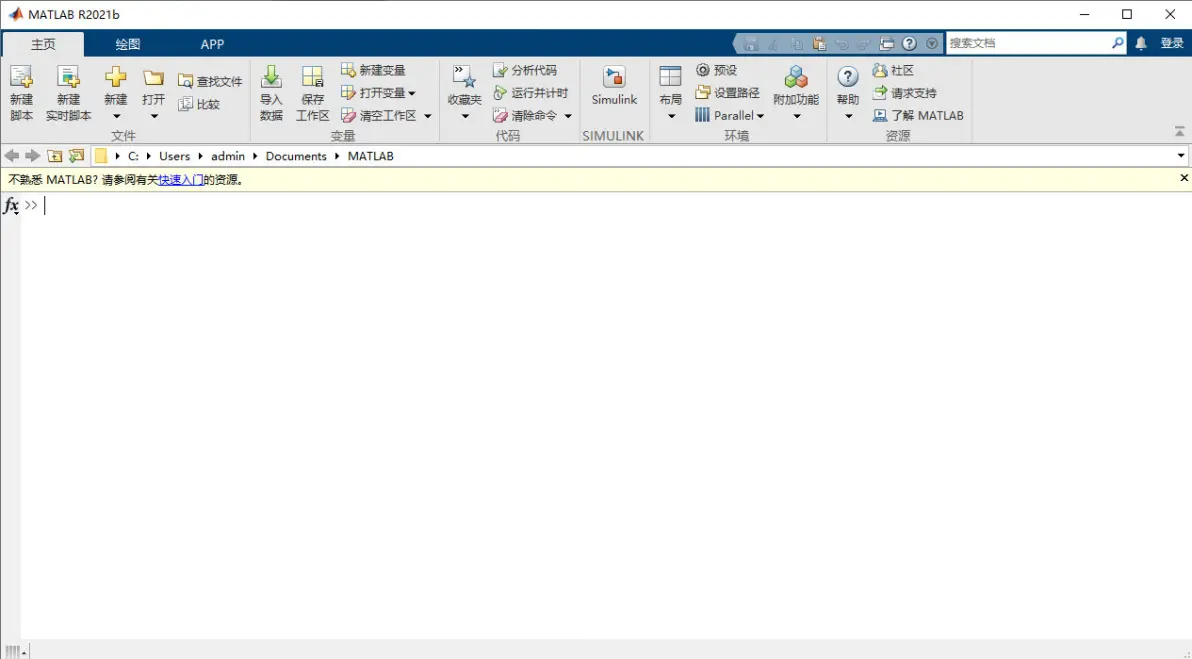Screen dimensions: 1192x659
Task: Open the arrow beside 清空工作区
Action: click(427, 116)
